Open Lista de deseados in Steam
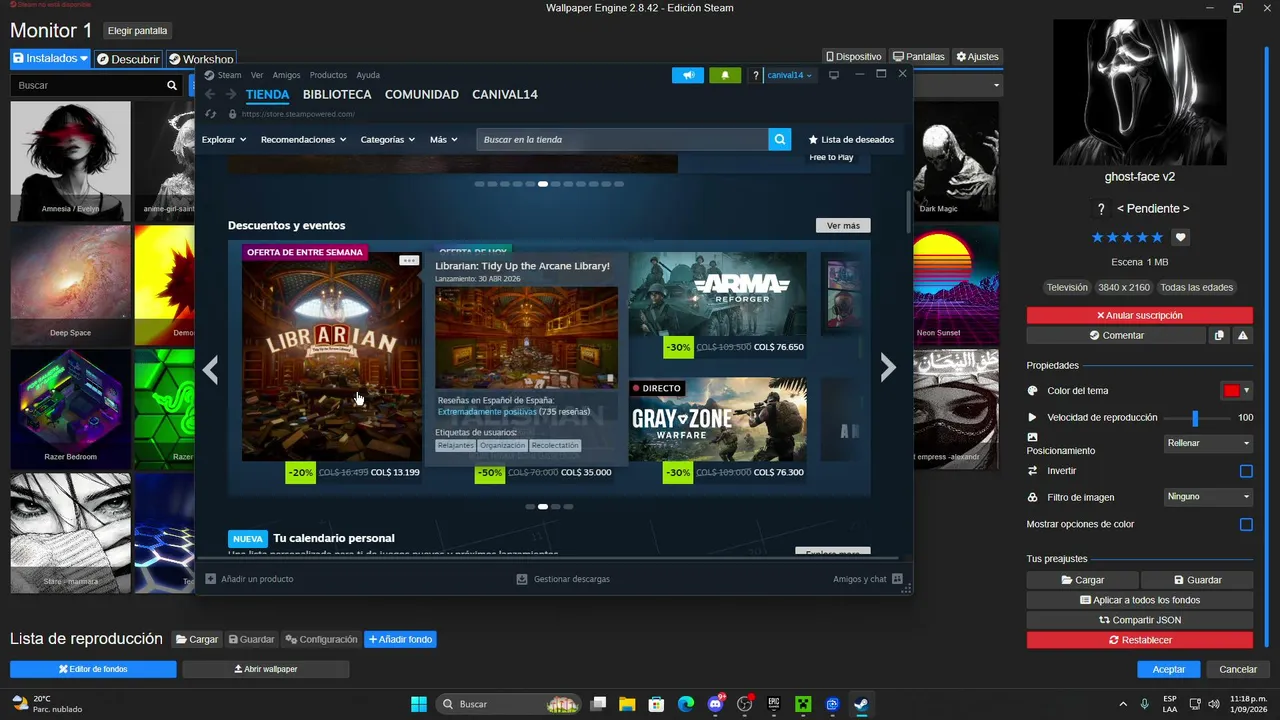This screenshot has width=1280, height=720. coord(851,140)
